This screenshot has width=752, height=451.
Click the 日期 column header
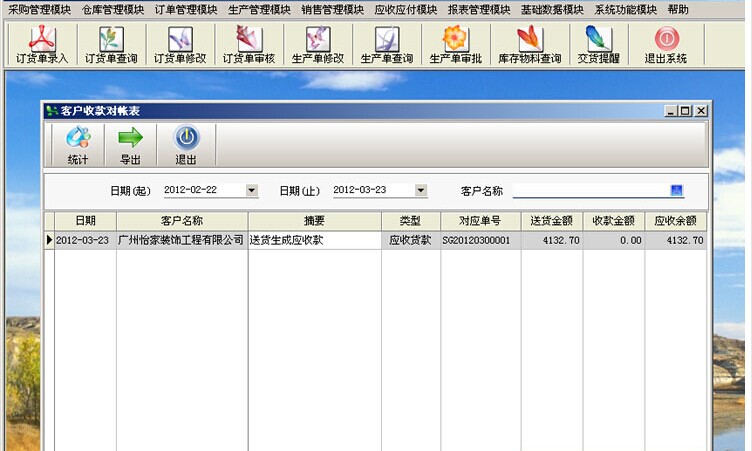pos(85,221)
